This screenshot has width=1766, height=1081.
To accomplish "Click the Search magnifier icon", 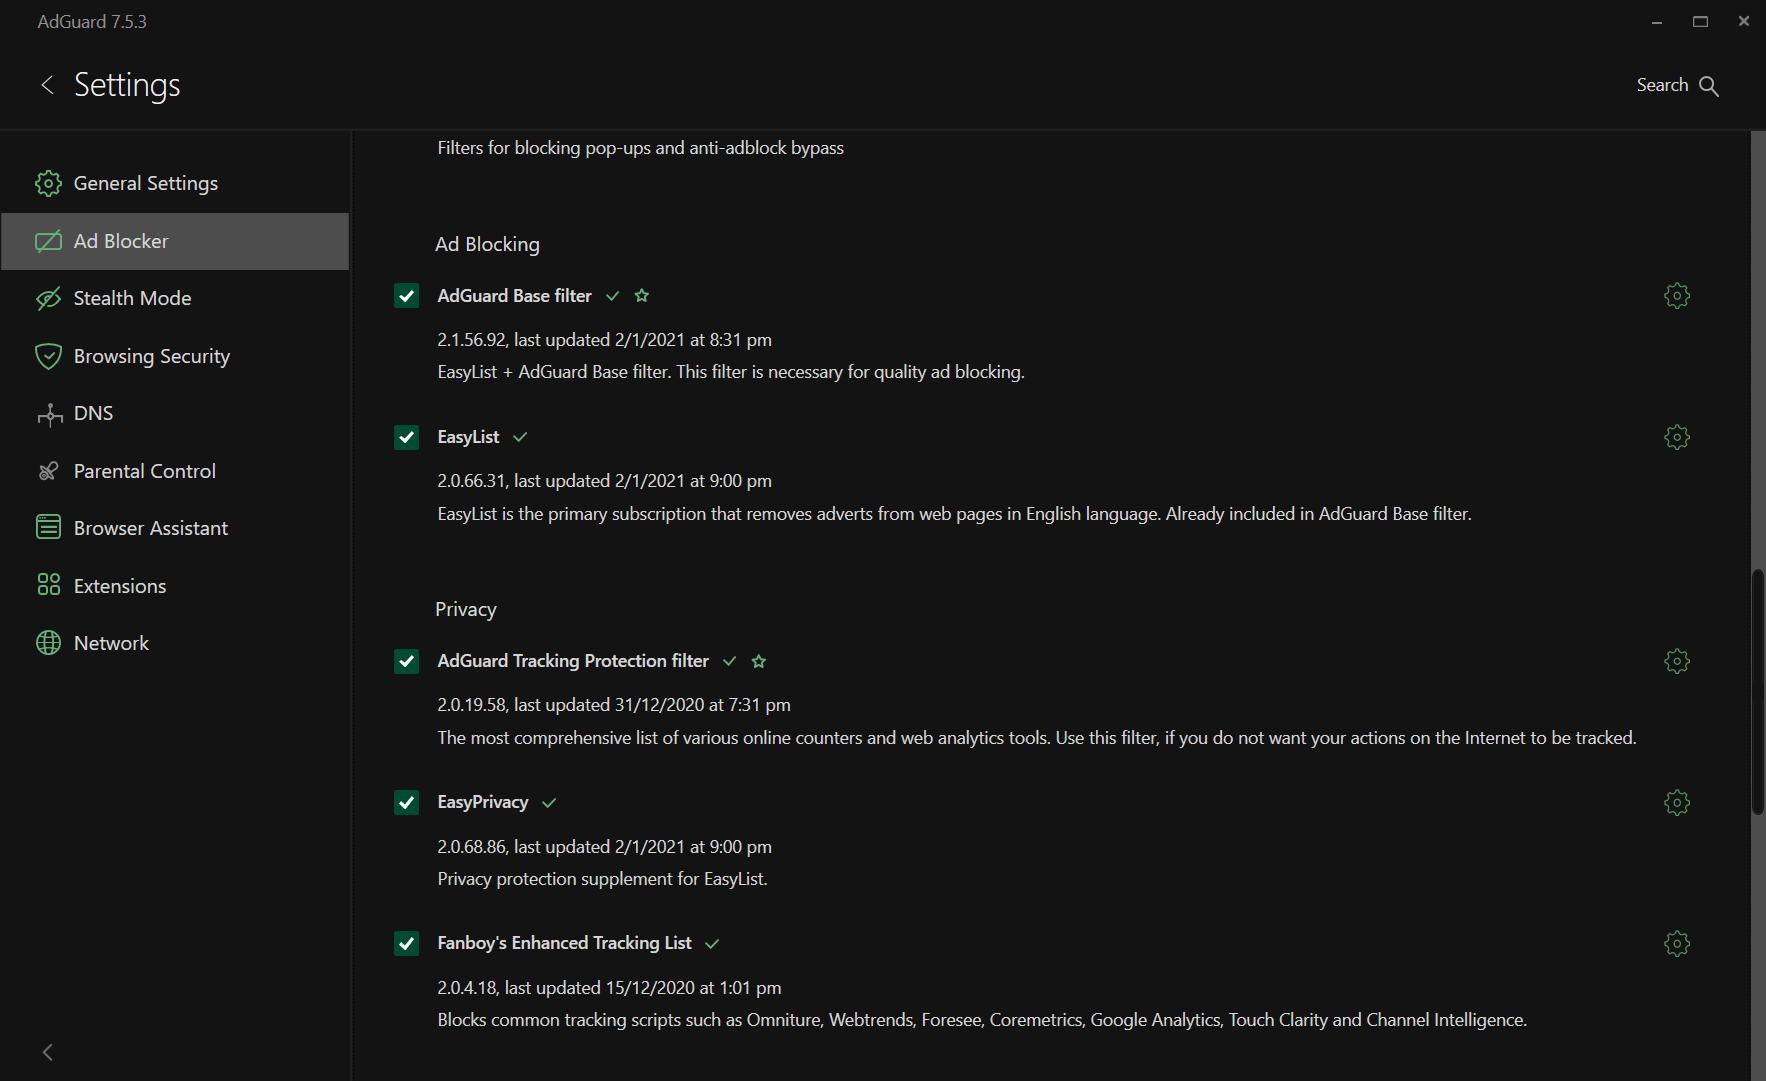I will 1709,86.
